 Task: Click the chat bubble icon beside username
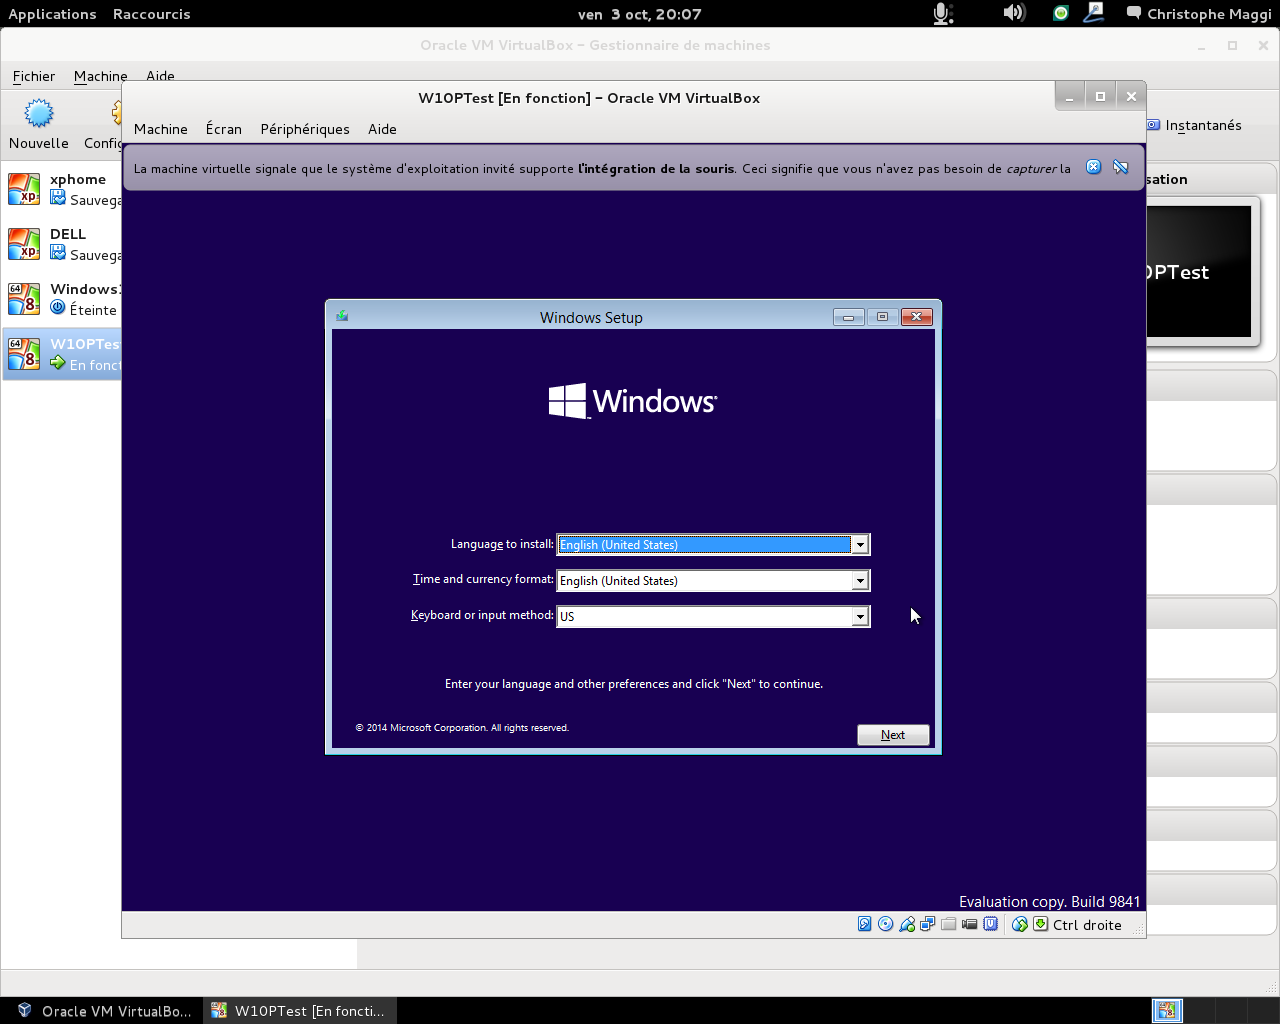pyautogui.click(x=1134, y=13)
